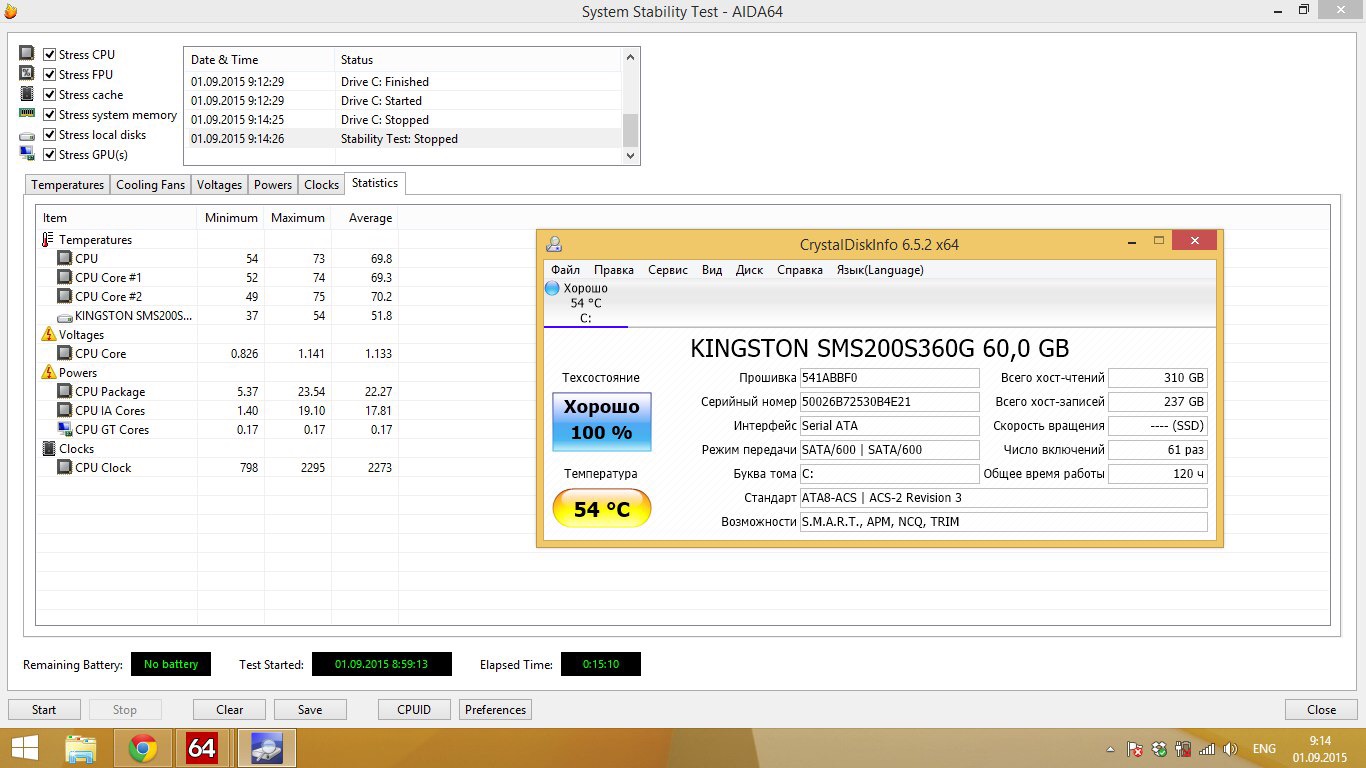Image resolution: width=1366 pixels, height=768 pixels.
Task: Open the Action Center flag icon
Action: pos(1135,749)
